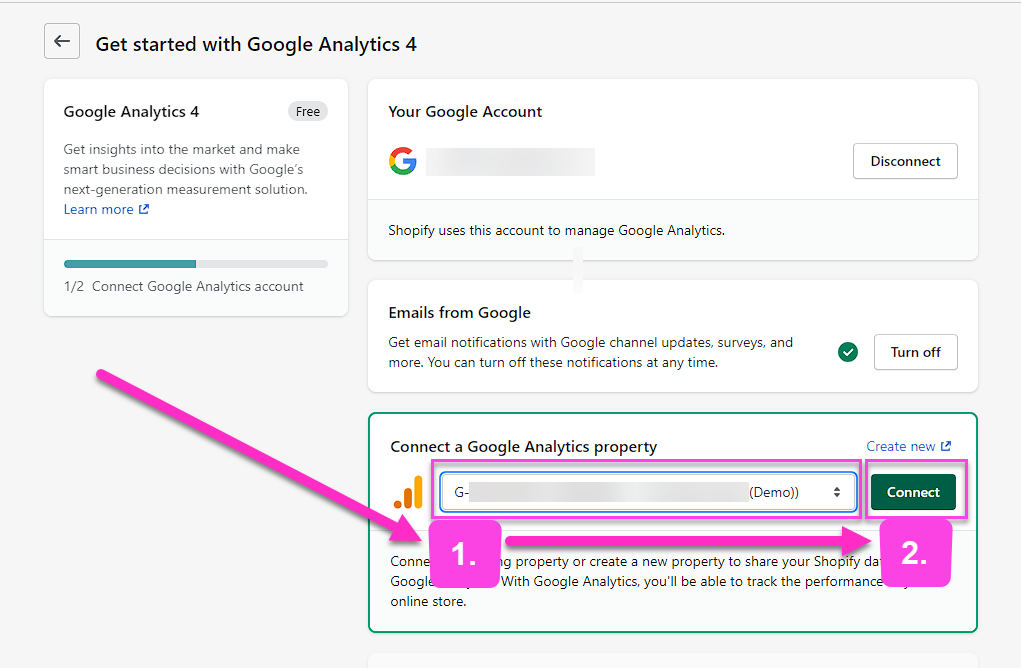This screenshot has width=1021, height=668.
Task: Click the blurred Google account email
Action: pyautogui.click(x=510, y=161)
